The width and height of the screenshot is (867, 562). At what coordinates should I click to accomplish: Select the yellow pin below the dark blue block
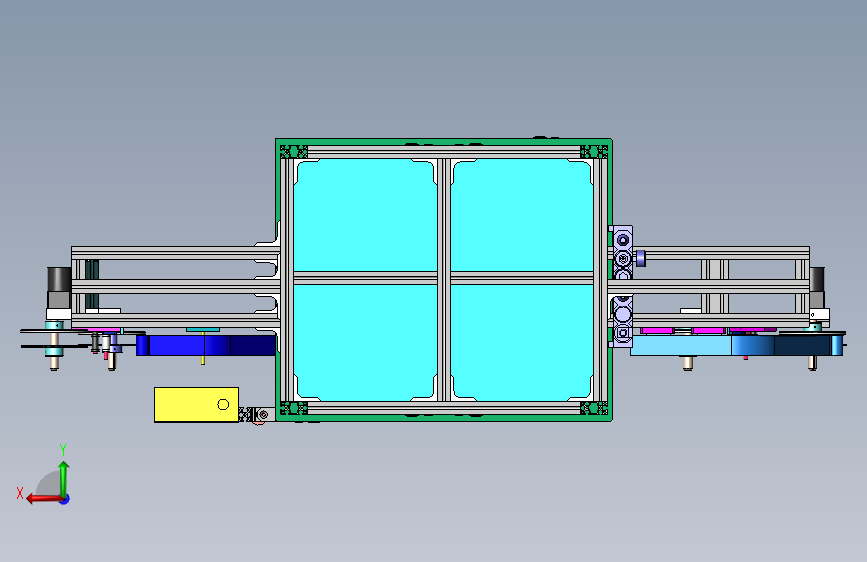pyautogui.click(x=203, y=360)
